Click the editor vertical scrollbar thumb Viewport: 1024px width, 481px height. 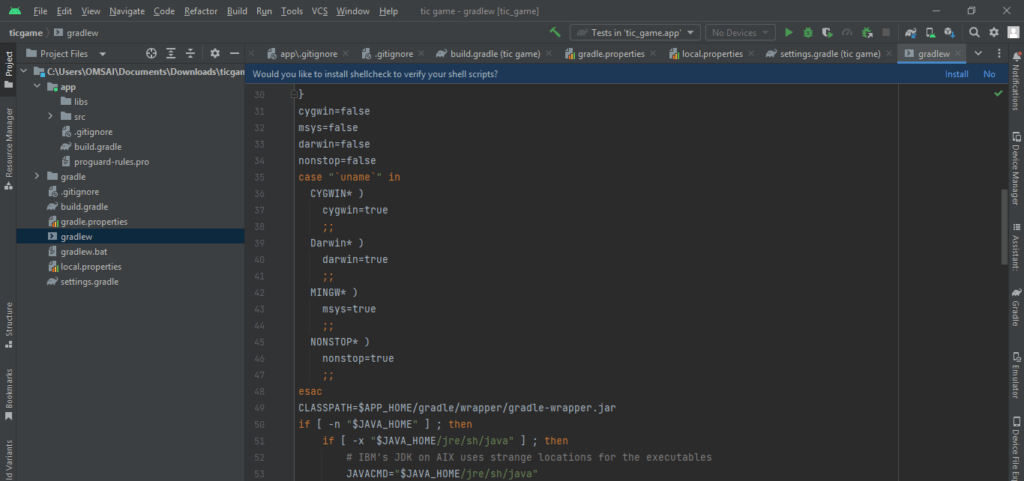click(x=1004, y=225)
